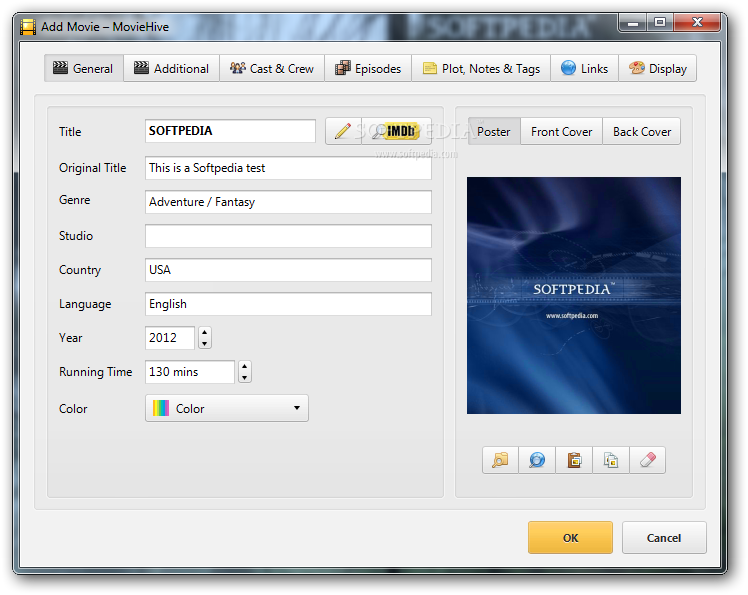Go to the Episodes tab
This screenshot has width=748, height=595.
click(x=368, y=68)
